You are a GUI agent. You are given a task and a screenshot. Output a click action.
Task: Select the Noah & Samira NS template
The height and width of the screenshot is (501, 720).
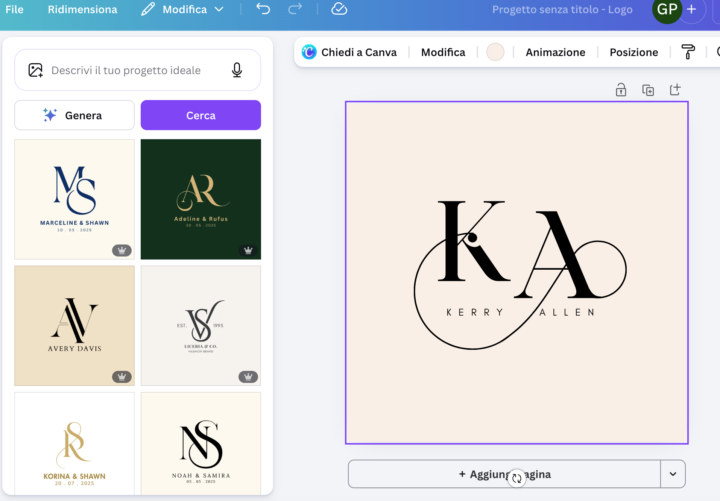[201, 444]
